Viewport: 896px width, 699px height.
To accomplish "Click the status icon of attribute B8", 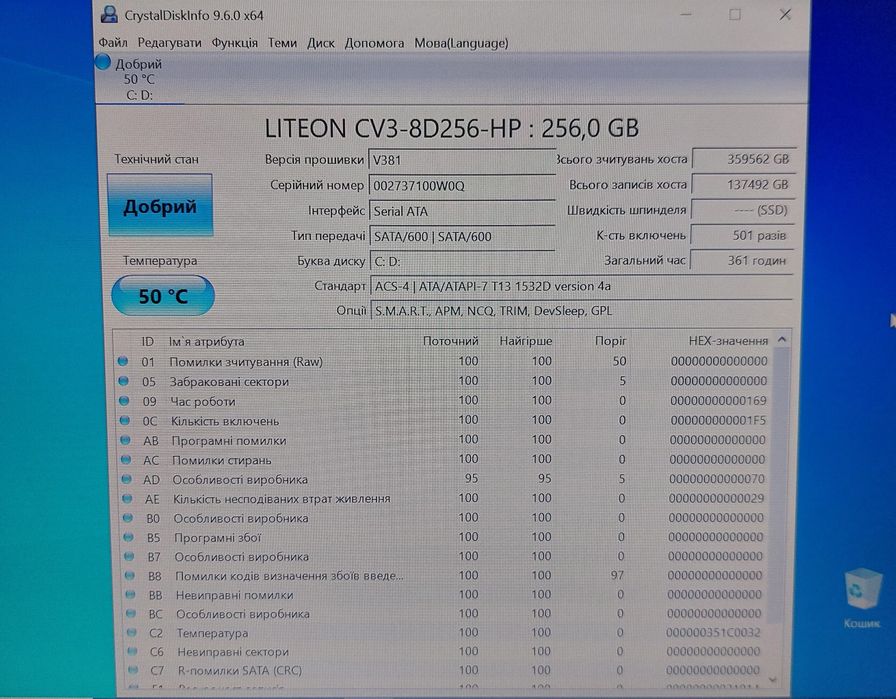I will 130,576.
